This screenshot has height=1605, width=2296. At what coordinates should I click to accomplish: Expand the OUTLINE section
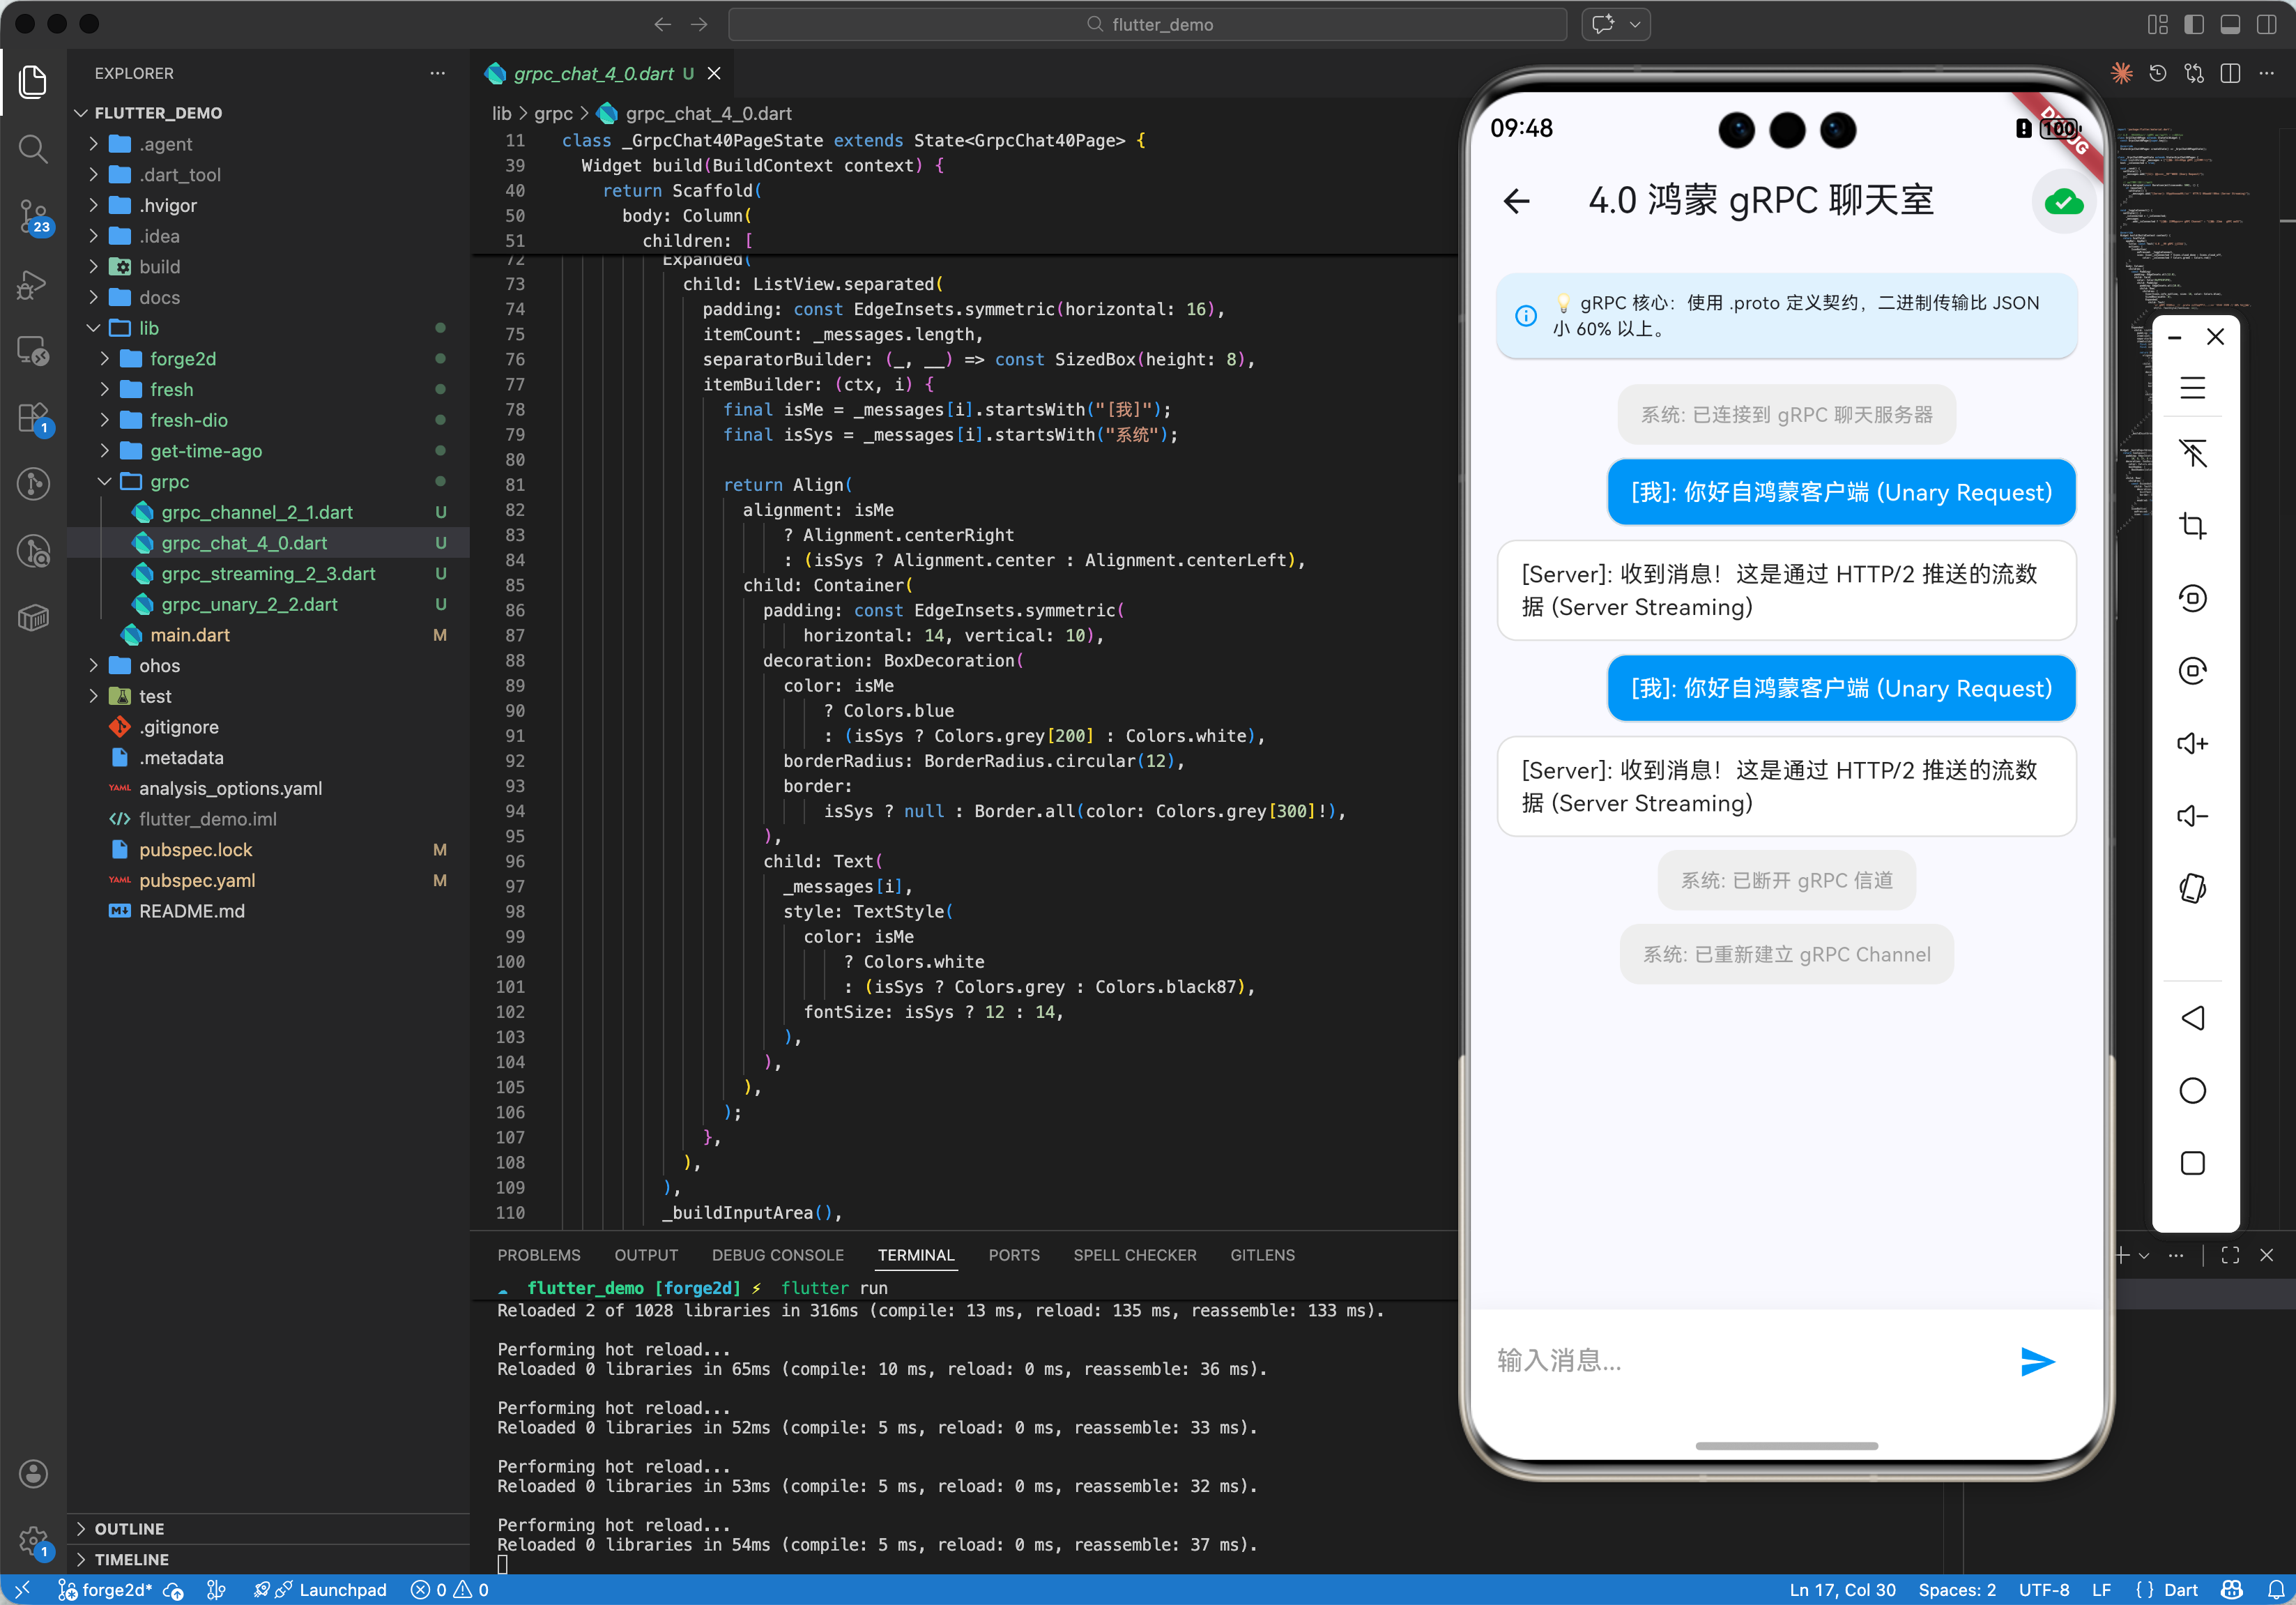pyautogui.click(x=129, y=1528)
